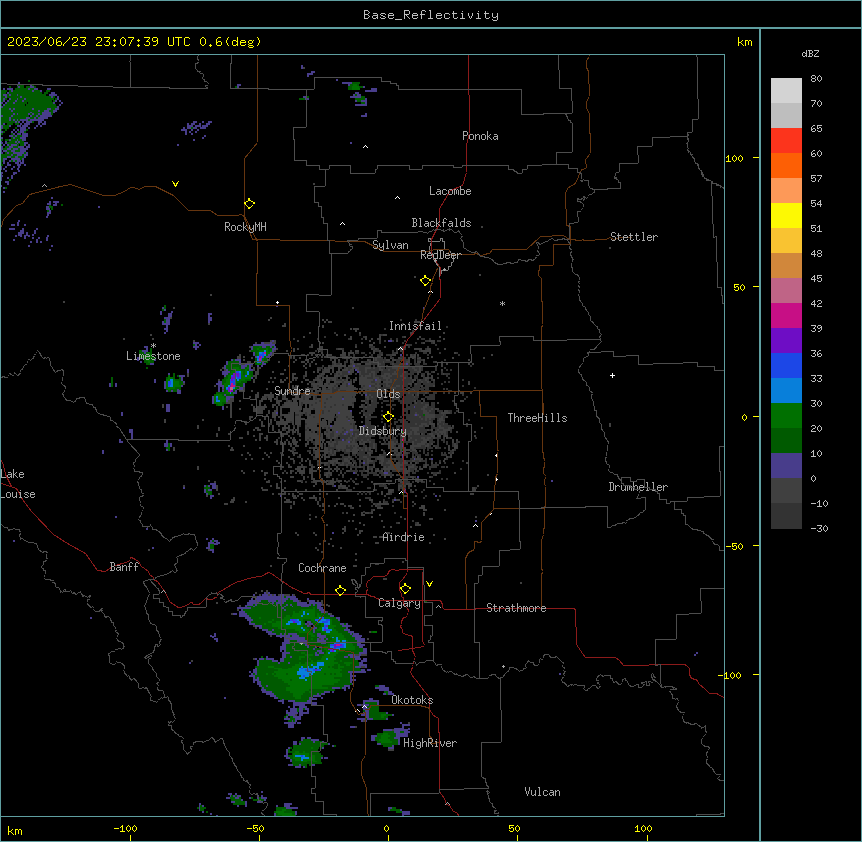Select the Limestone label
This screenshot has height=842, width=862.
pos(153,356)
